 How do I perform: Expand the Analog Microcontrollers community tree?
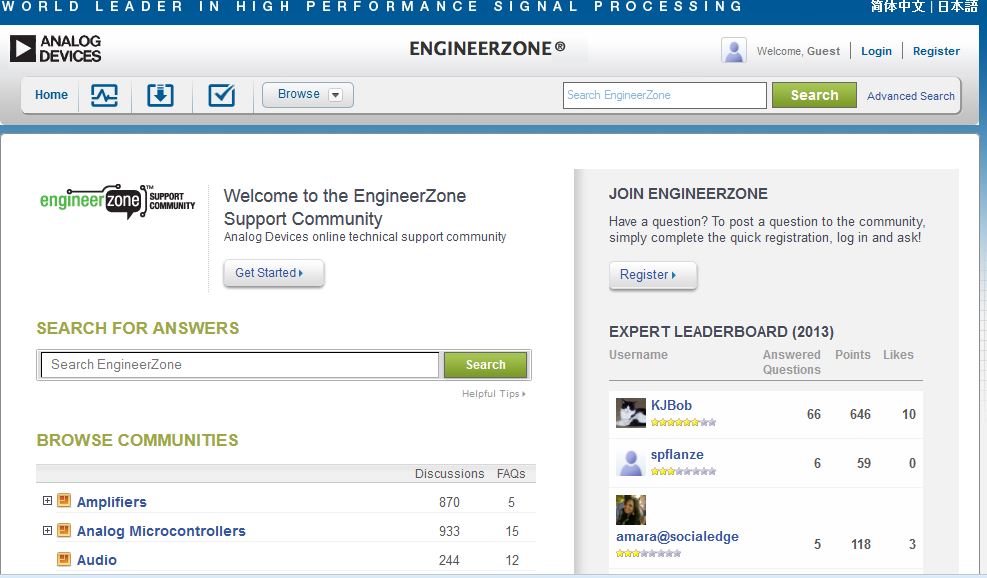pos(47,530)
